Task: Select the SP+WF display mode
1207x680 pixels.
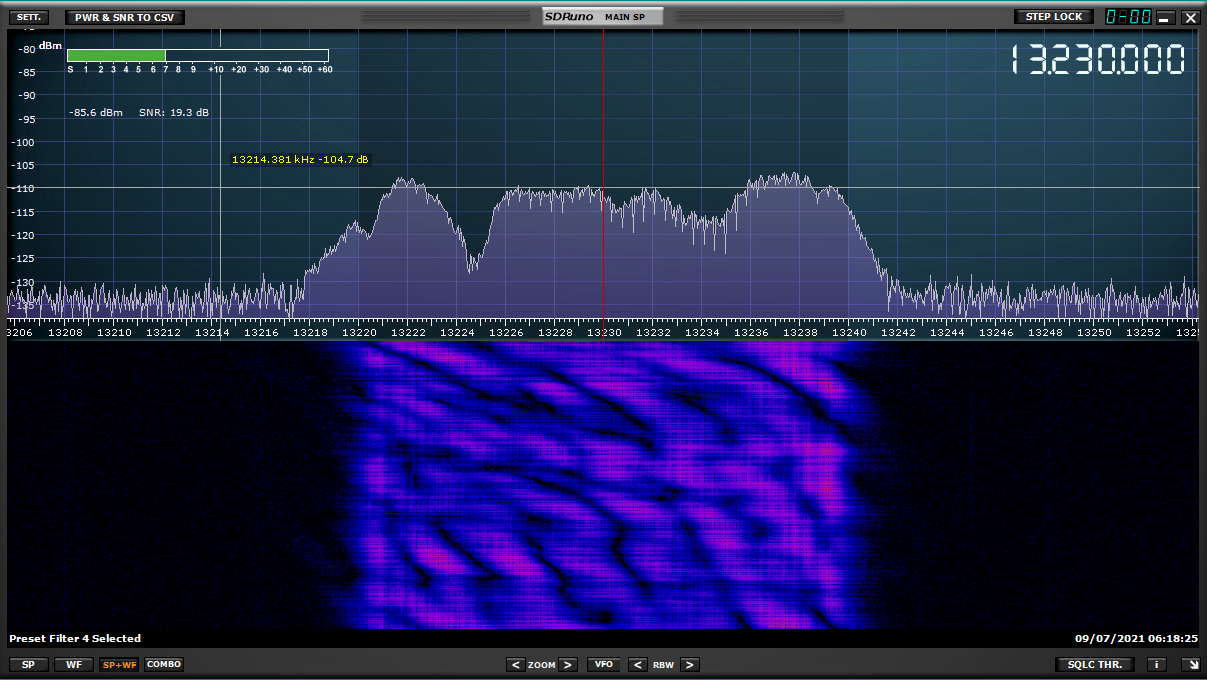Action: coord(119,665)
